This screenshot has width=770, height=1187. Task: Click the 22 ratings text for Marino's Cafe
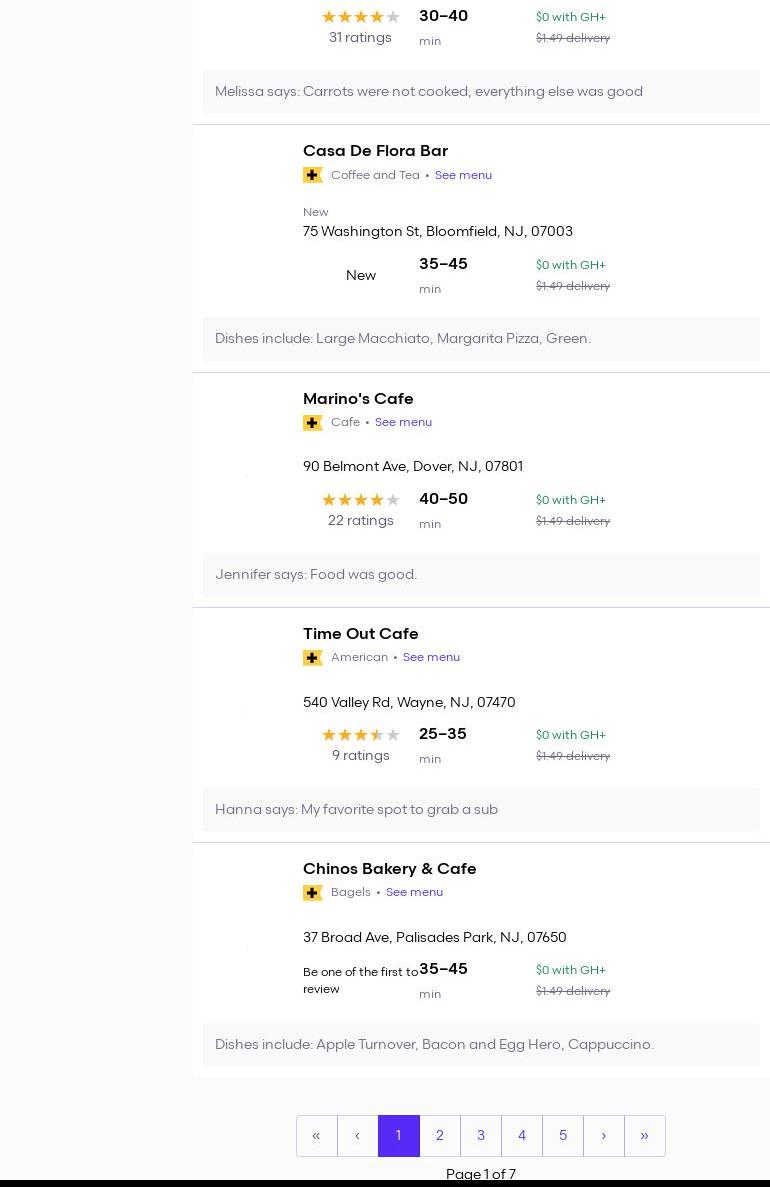[360, 521]
